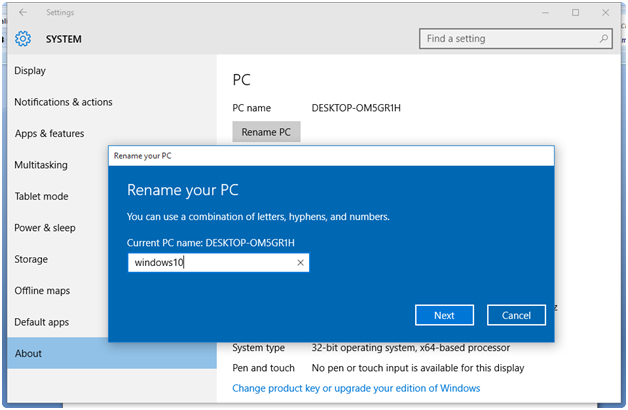Click the back arrow in Settings title bar
The image size is (628, 410).
click(x=23, y=13)
